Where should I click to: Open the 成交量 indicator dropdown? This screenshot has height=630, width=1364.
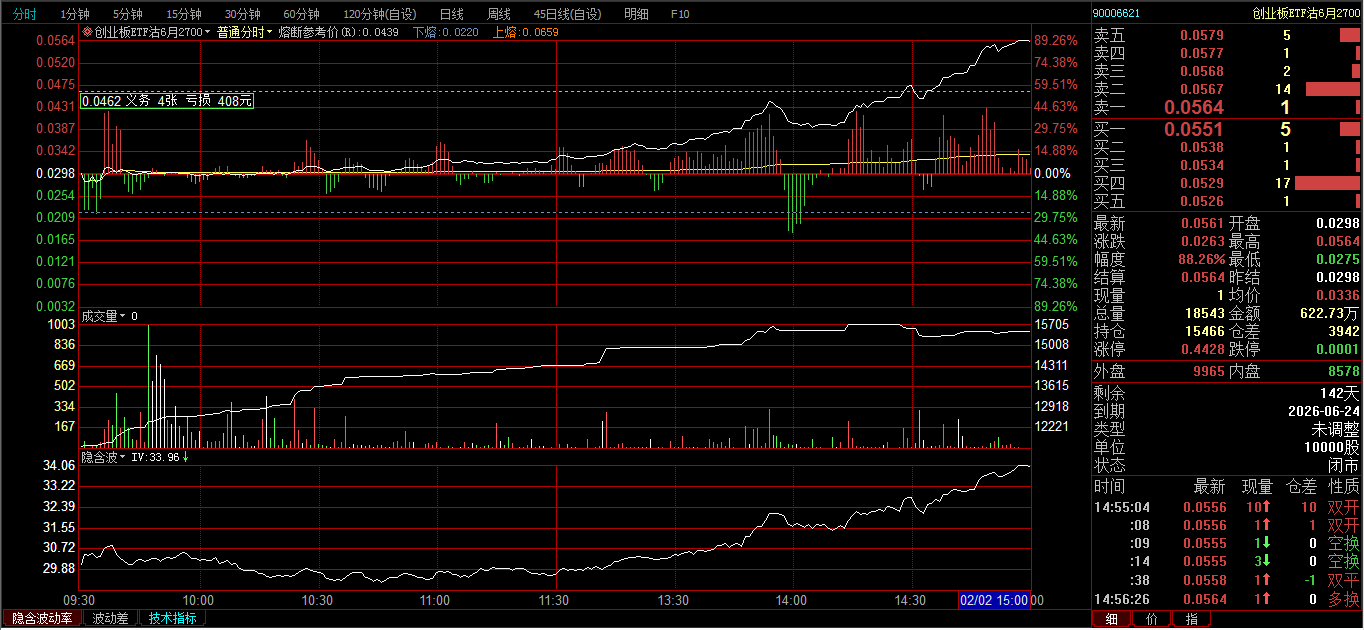[x=104, y=316]
